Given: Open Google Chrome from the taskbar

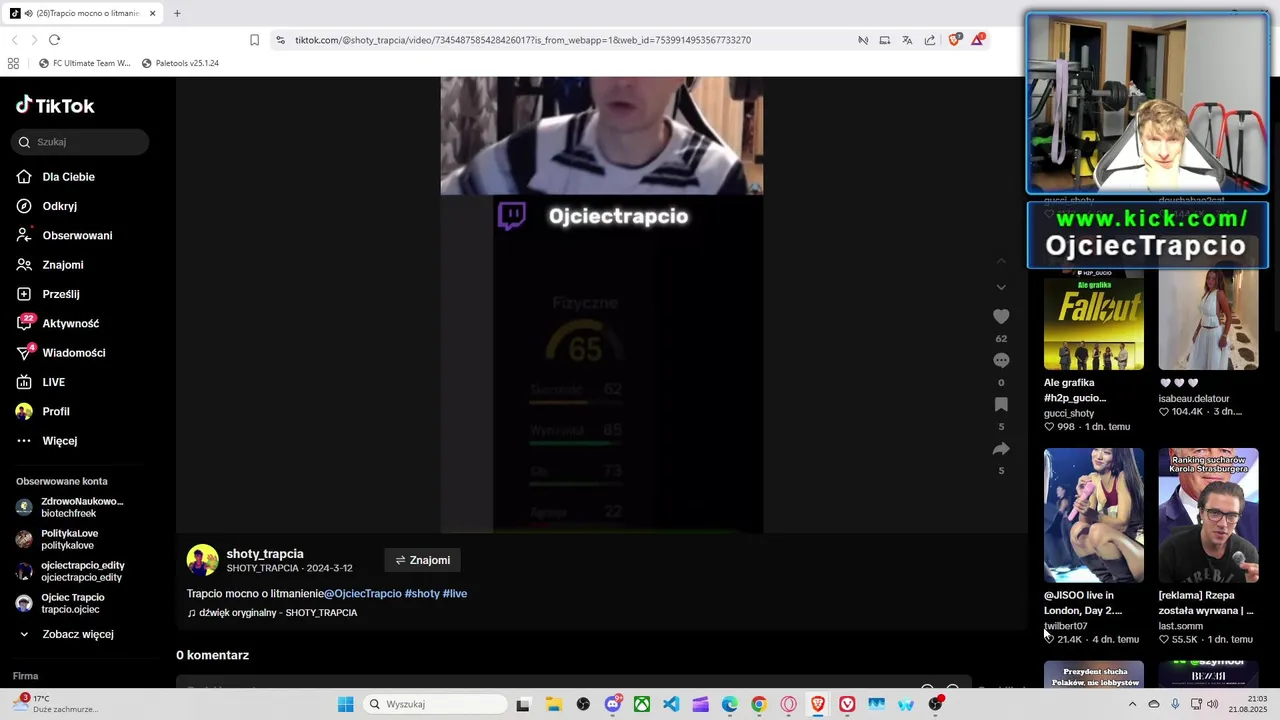Looking at the screenshot, I should pyautogui.click(x=759, y=704).
